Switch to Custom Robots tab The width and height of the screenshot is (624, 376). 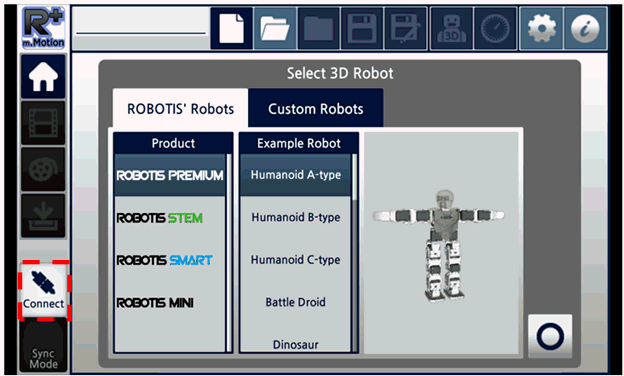pyautogui.click(x=316, y=108)
